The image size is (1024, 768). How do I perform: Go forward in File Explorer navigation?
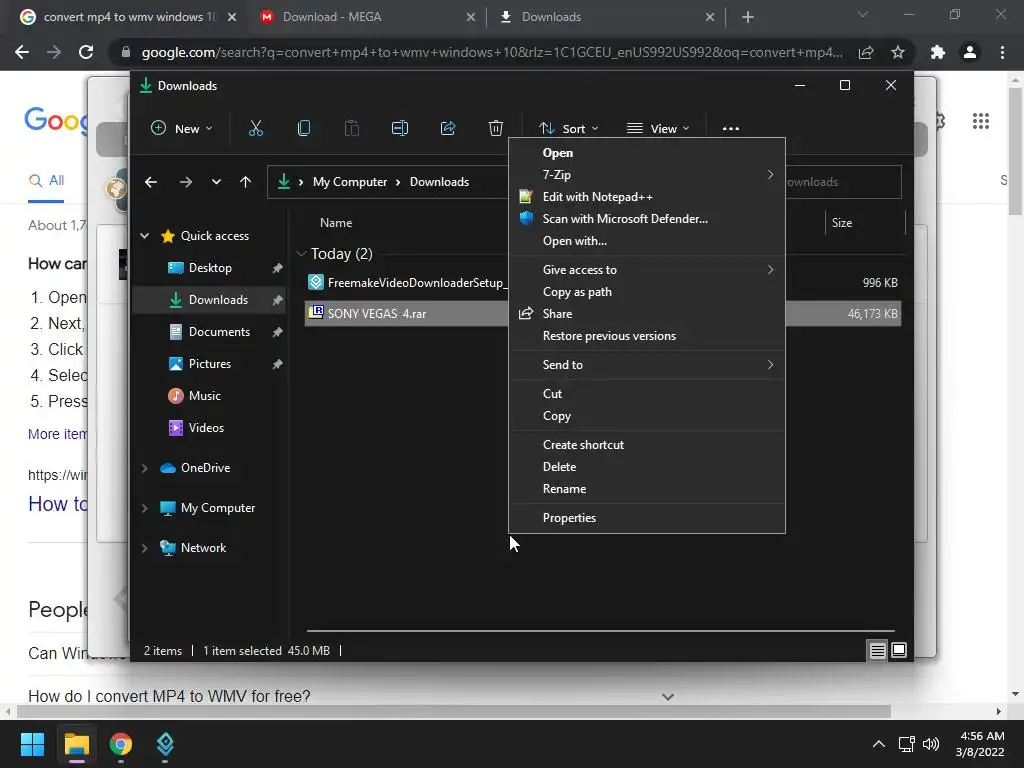click(185, 182)
